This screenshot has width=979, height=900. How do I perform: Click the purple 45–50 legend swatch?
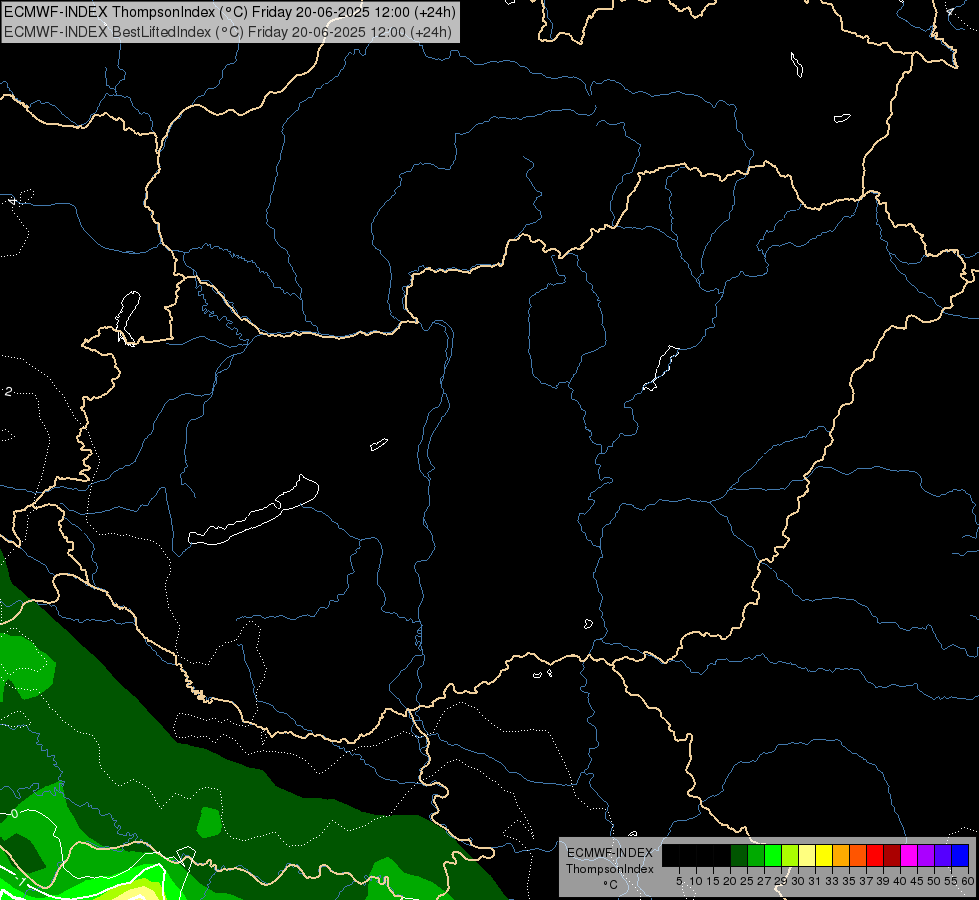click(926, 855)
